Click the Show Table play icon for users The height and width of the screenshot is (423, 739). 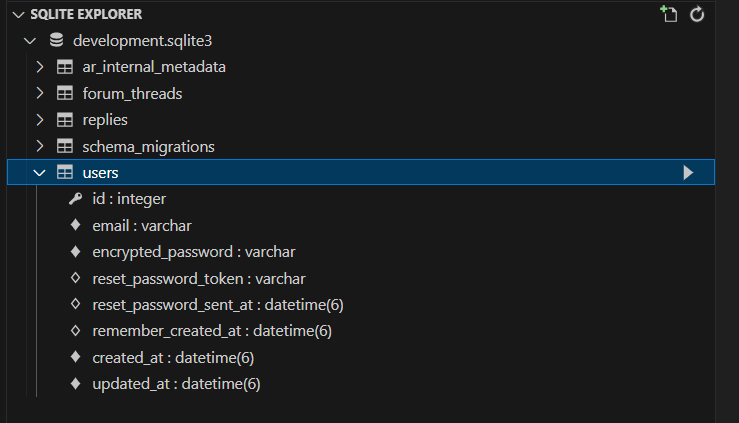click(688, 173)
